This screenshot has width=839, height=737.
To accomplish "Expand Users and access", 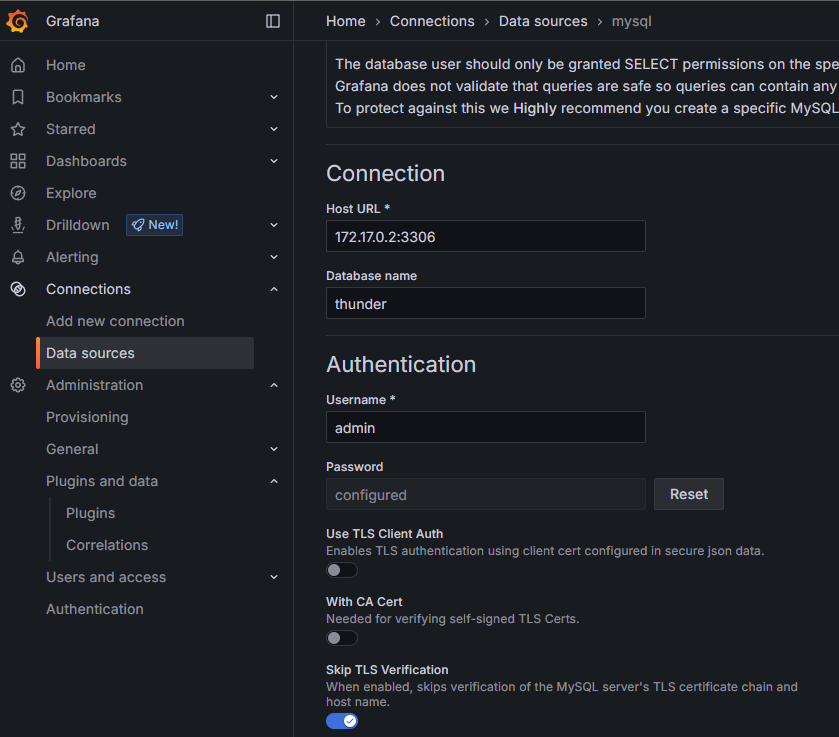I will coord(274,576).
